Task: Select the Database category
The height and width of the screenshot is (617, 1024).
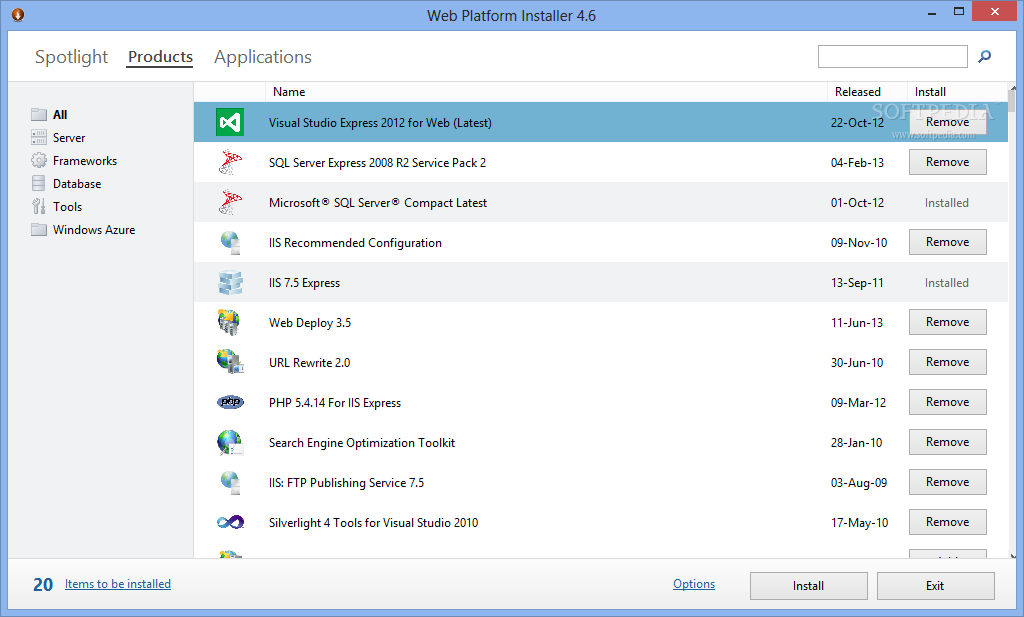Action: pos(77,183)
